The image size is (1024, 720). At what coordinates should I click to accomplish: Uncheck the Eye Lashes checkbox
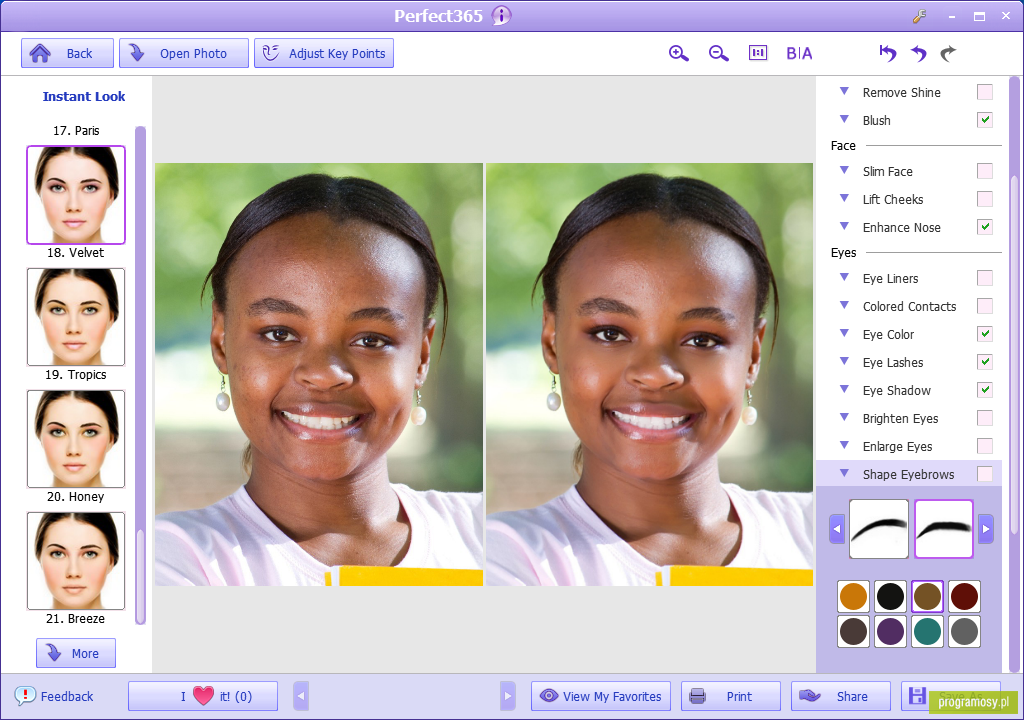tap(985, 363)
